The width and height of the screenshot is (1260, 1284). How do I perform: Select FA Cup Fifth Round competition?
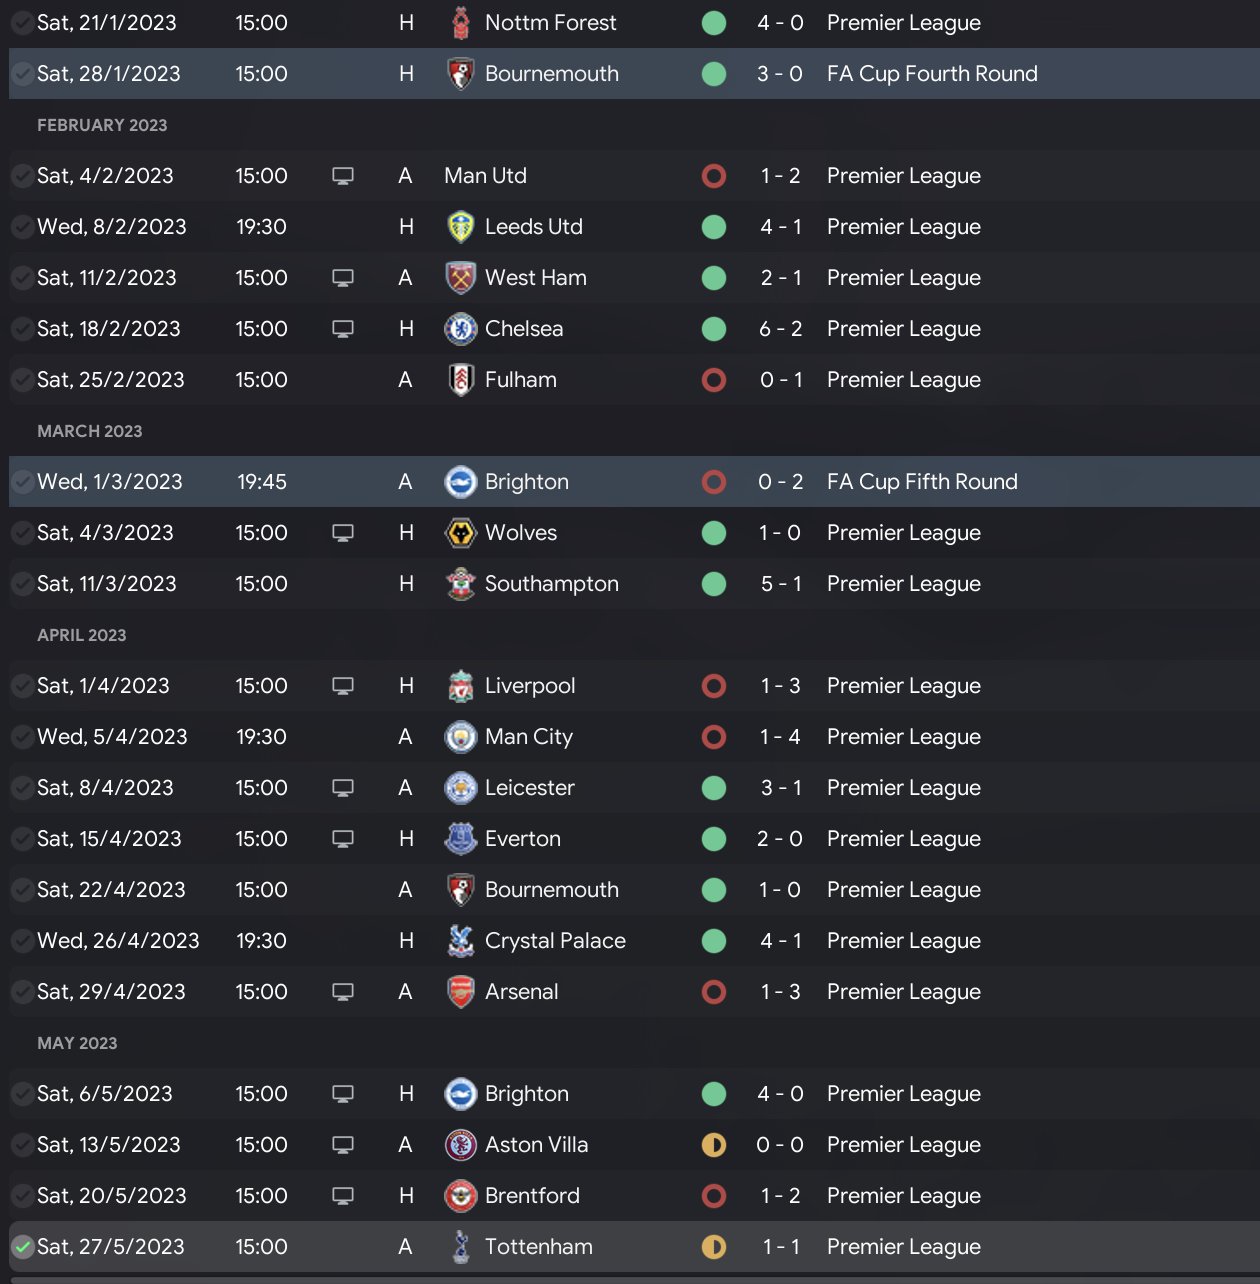point(922,482)
